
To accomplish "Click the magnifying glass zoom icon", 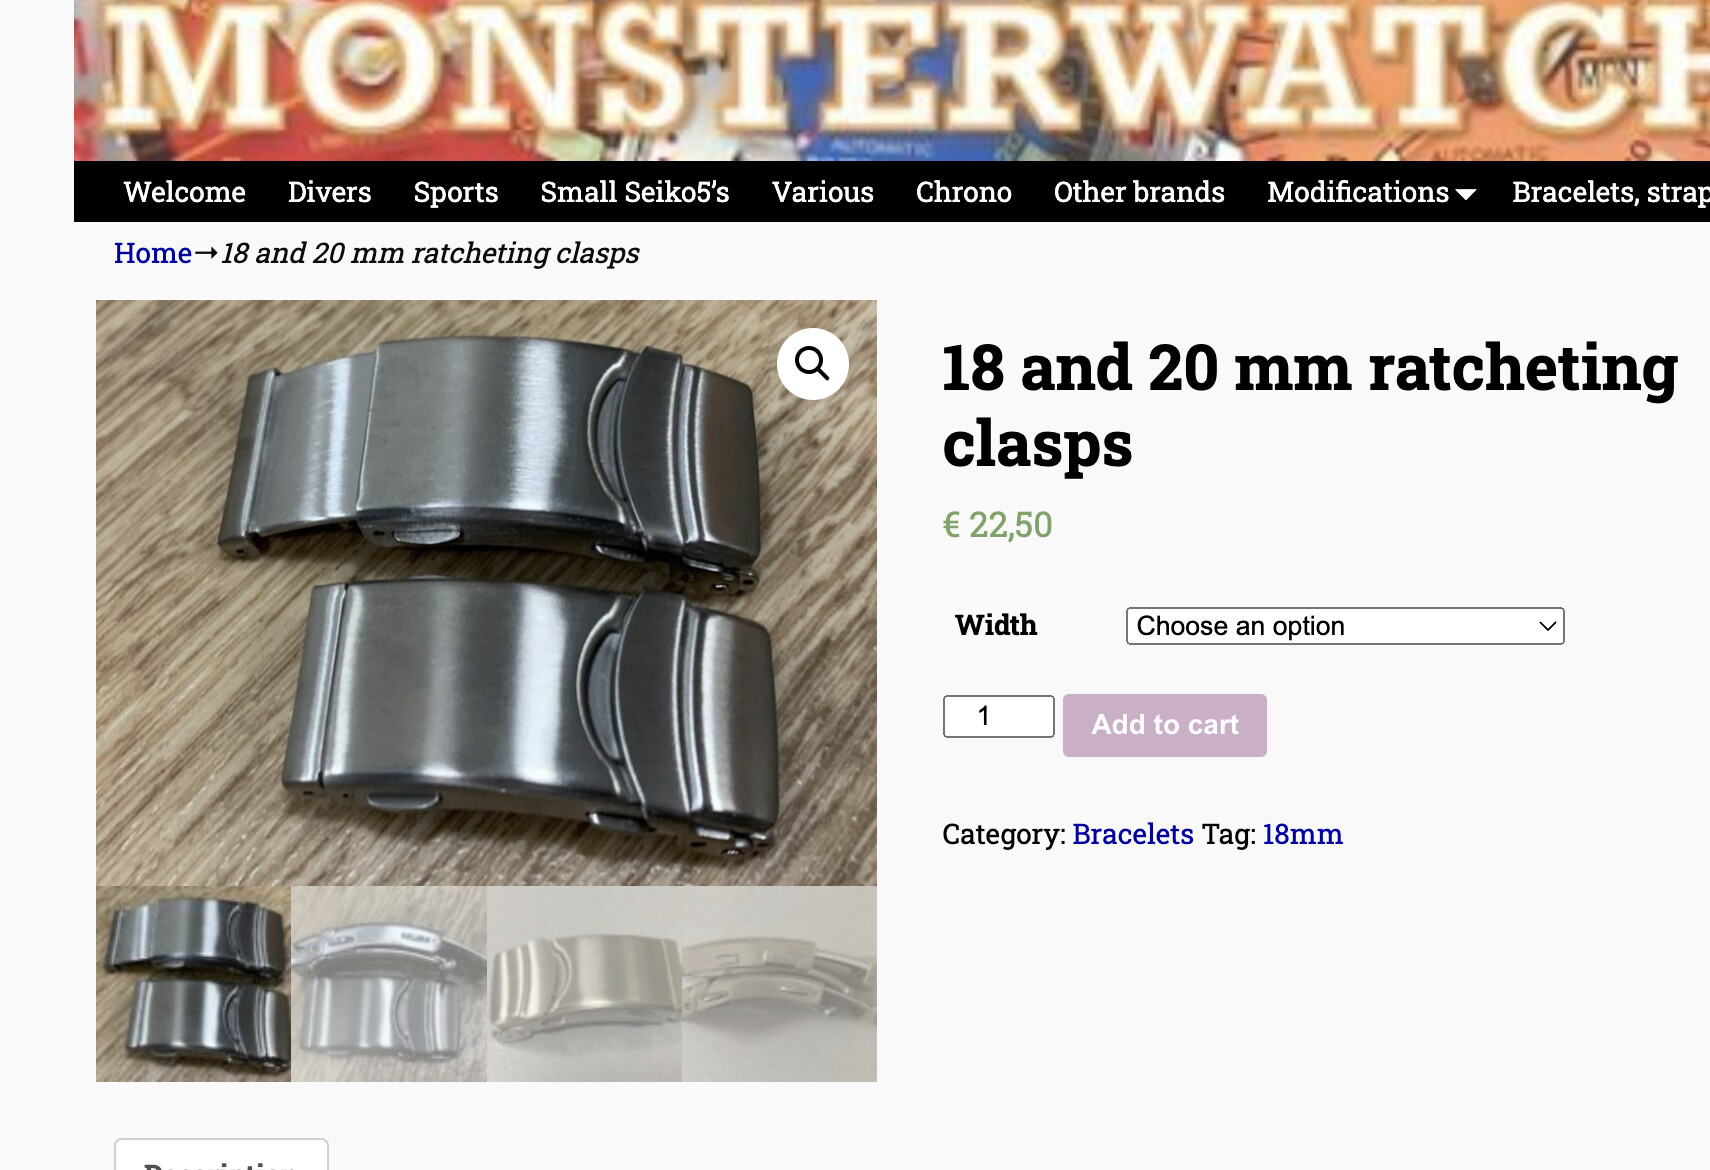I will pyautogui.click(x=812, y=364).
